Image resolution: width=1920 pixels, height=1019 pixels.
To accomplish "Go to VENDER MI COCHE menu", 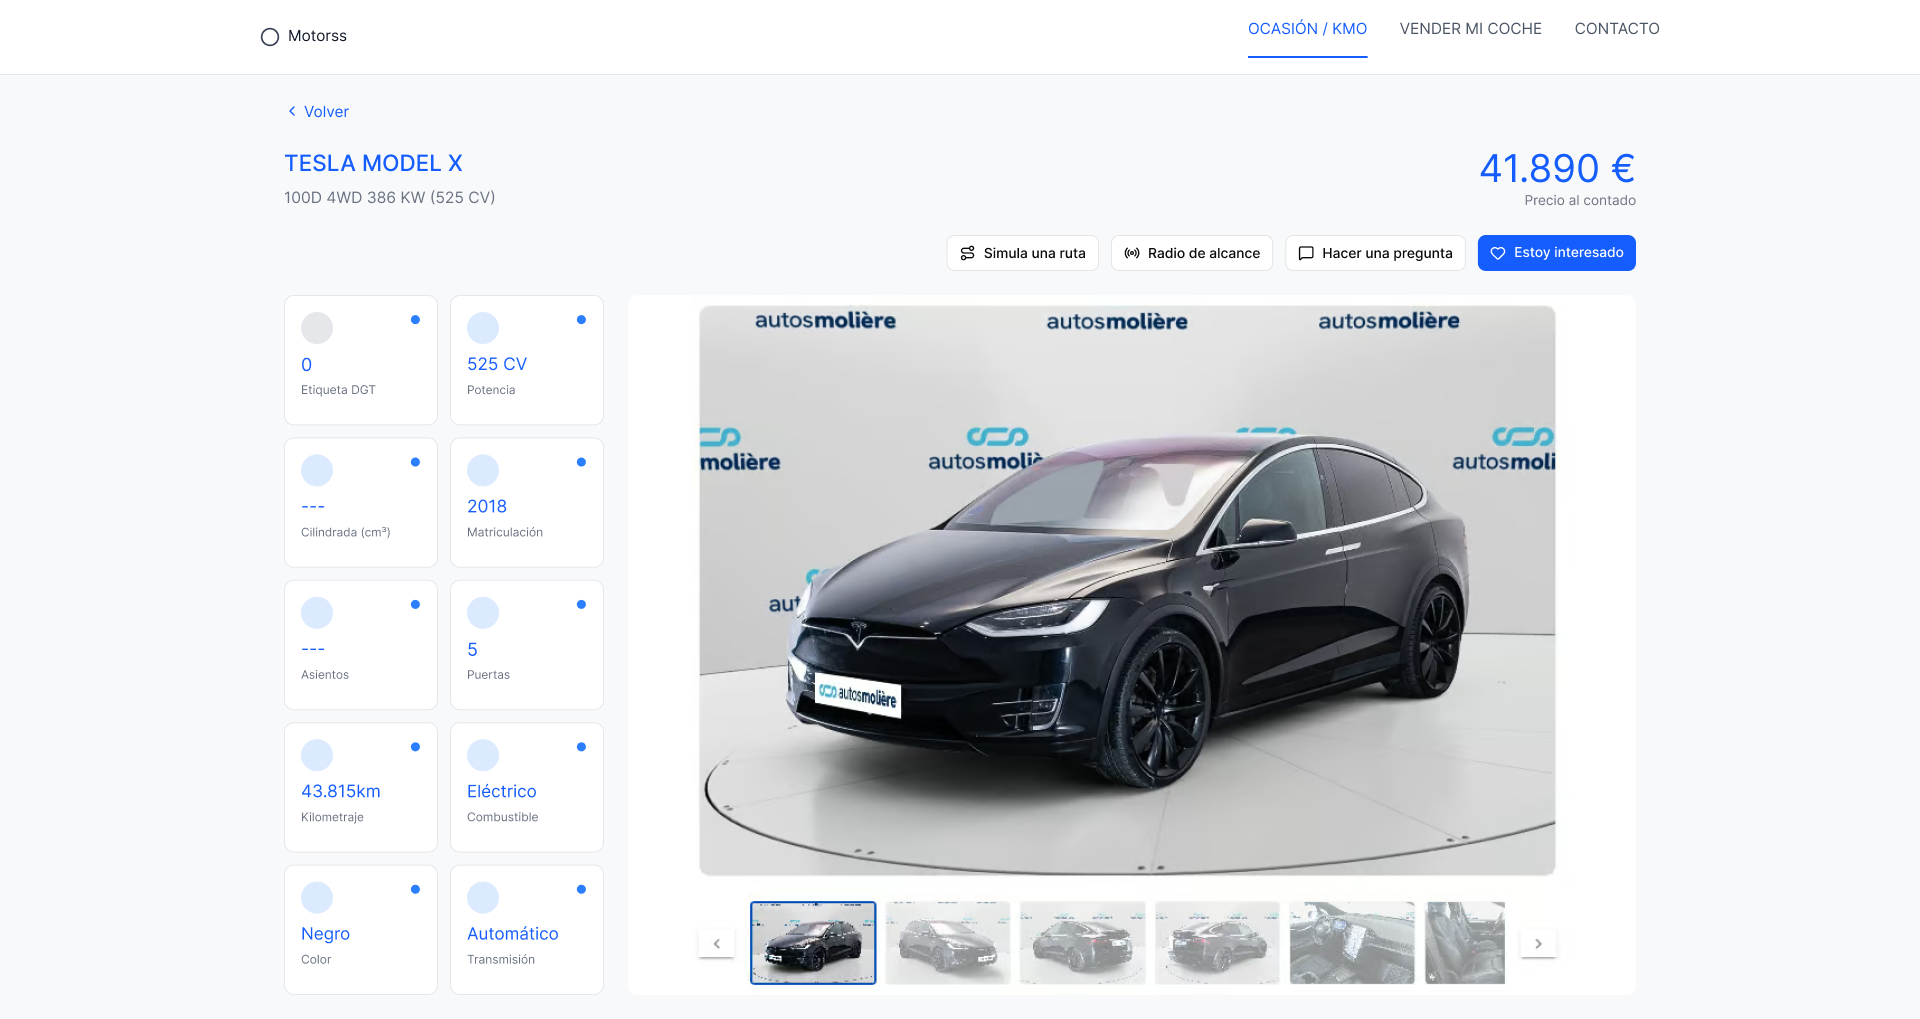I will pyautogui.click(x=1470, y=29).
